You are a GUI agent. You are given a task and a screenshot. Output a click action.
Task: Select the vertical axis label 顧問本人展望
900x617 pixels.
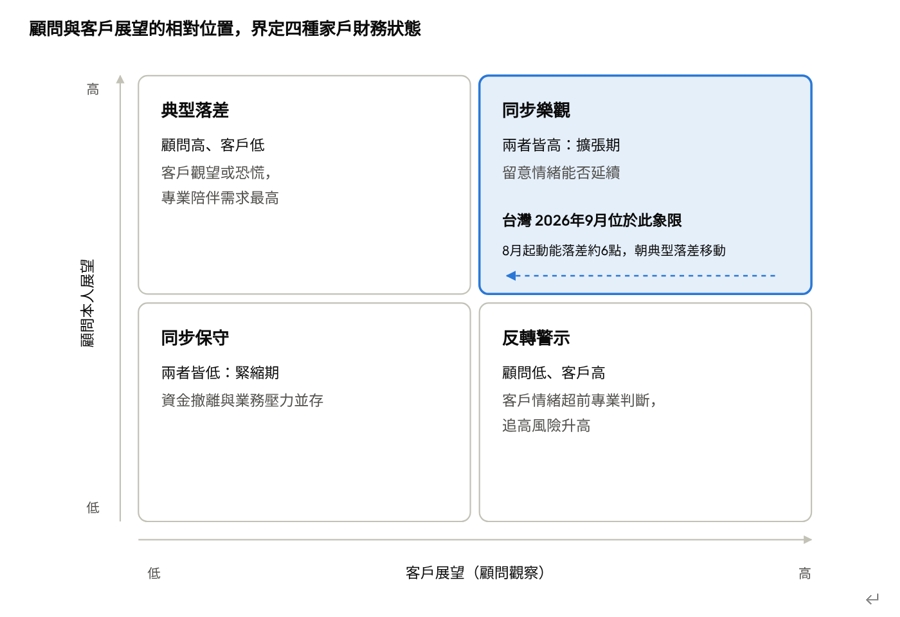click(x=87, y=303)
